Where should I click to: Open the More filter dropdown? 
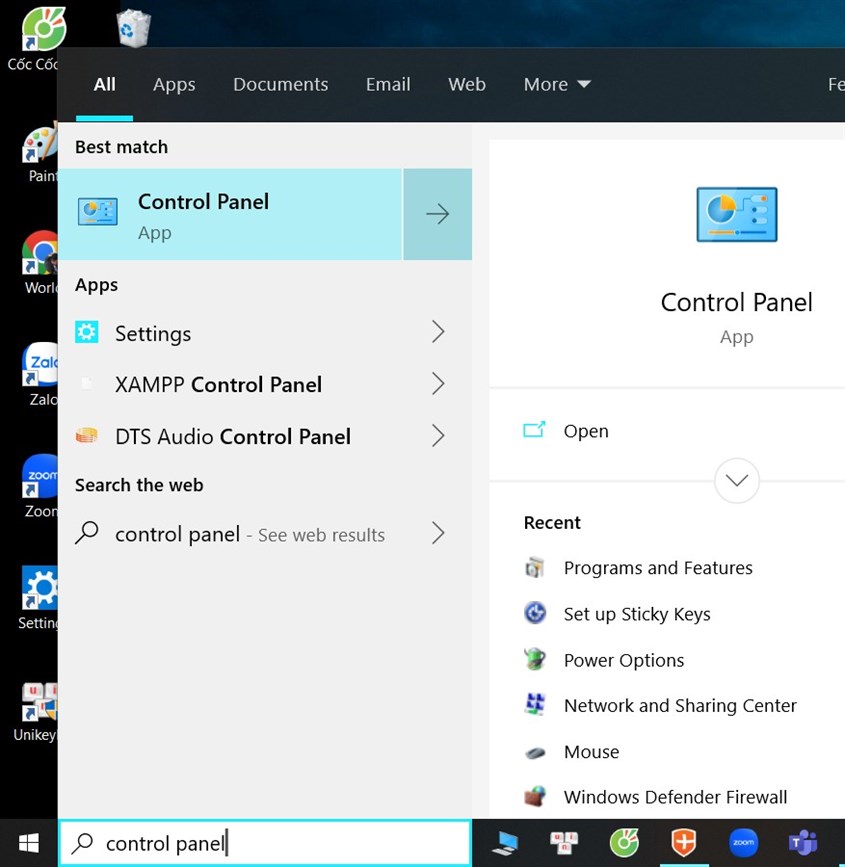557,84
